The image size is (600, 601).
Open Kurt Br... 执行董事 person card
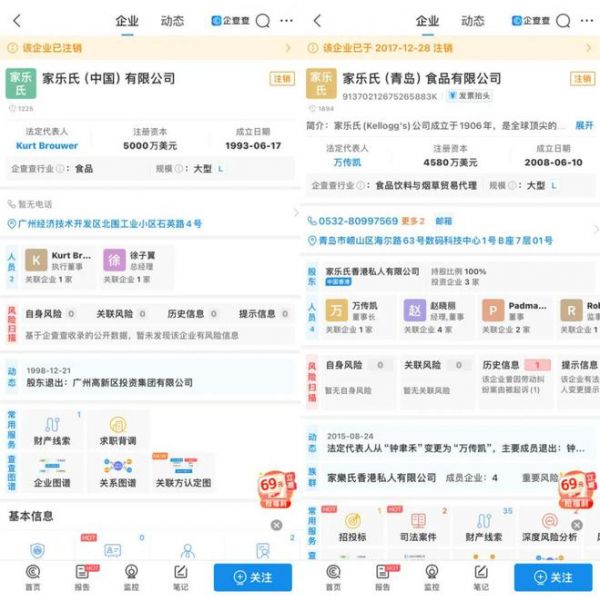click(x=58, y=267)
